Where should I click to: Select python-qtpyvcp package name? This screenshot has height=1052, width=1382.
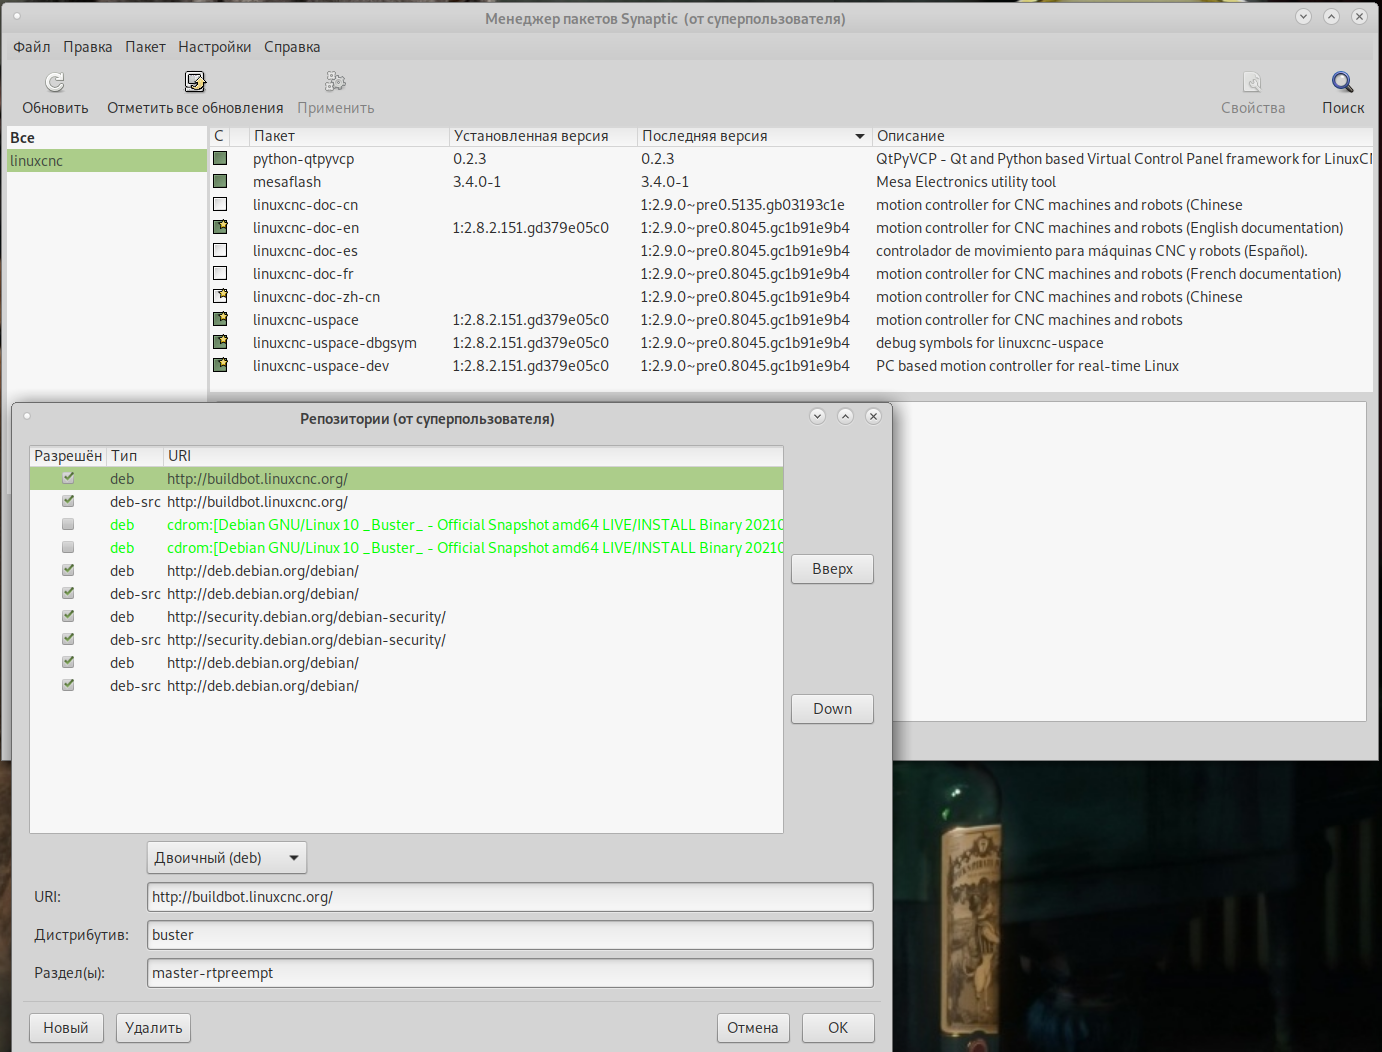coord(303,159)
